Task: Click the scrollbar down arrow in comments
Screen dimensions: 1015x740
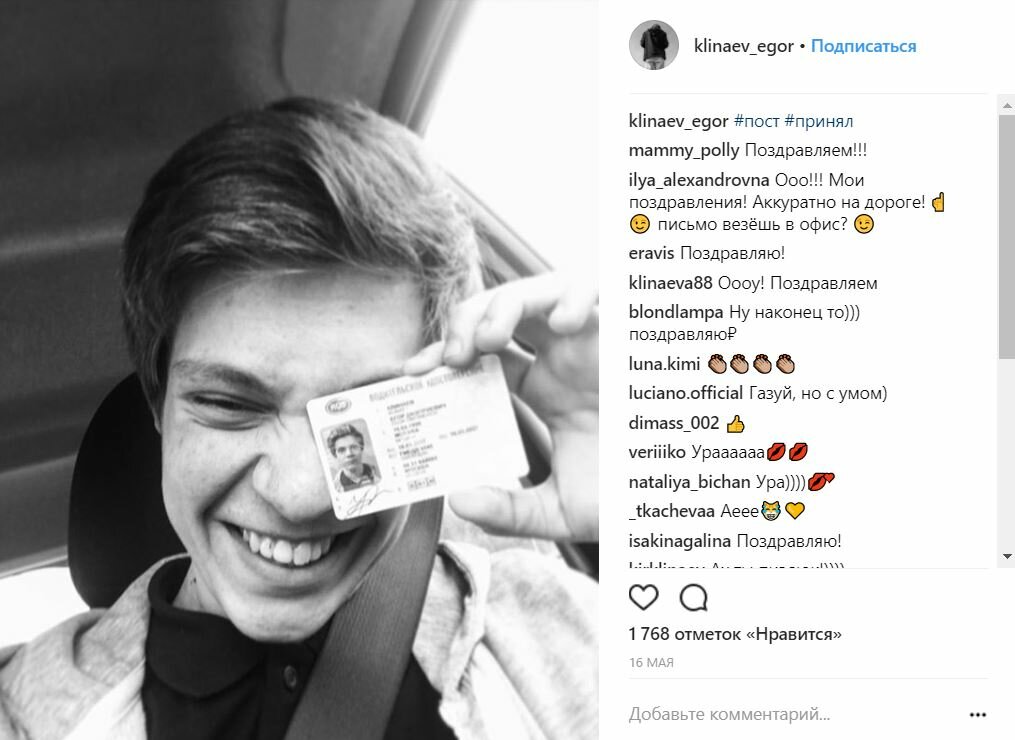Action: (1007, 556)
